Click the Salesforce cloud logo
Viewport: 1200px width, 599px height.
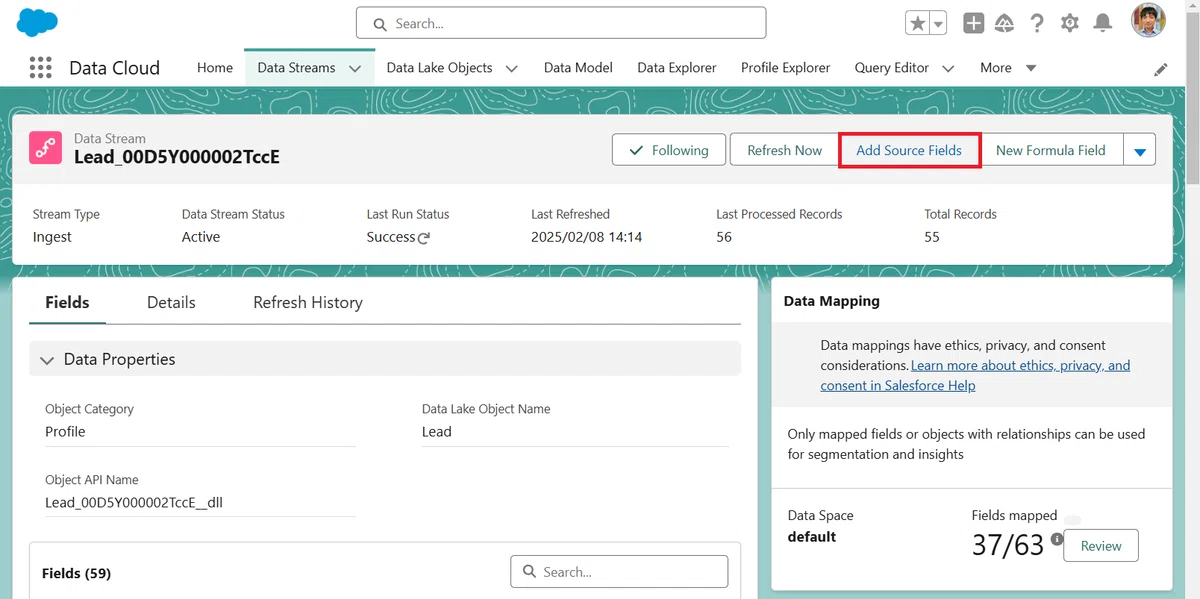[38, 22]
